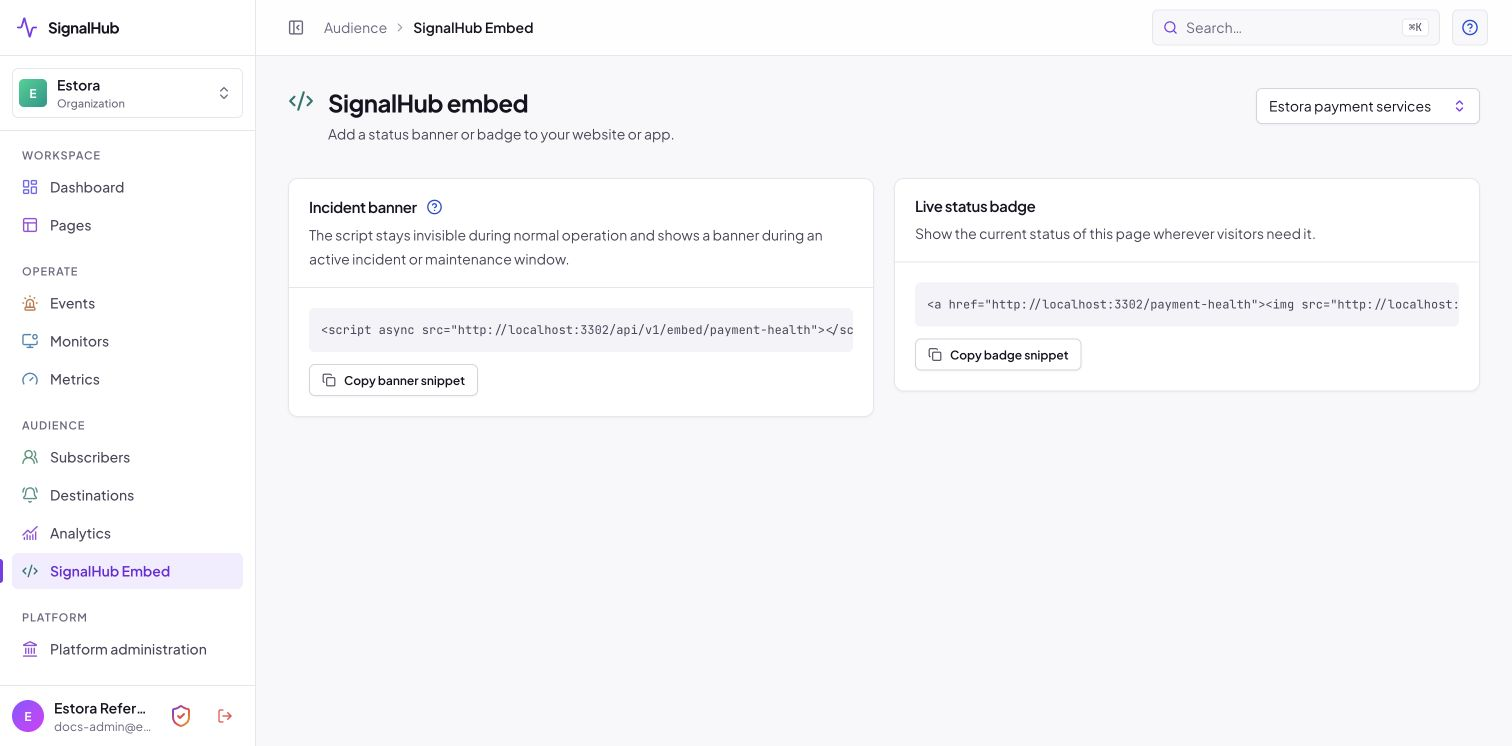This screenshot has height=746, width=1512.
Task: Open Platform administration
Action: coord(127,649)
